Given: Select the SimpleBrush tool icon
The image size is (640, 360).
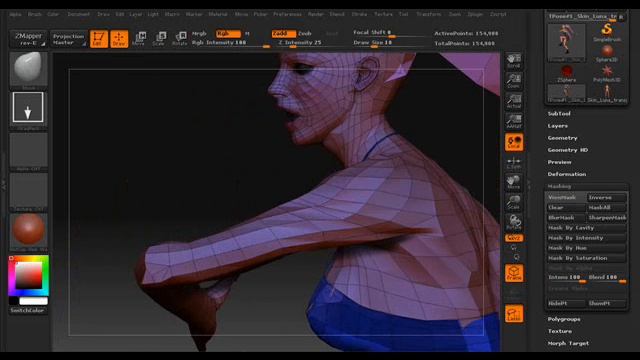Looking at the screenshot, I should pos(607,33).
